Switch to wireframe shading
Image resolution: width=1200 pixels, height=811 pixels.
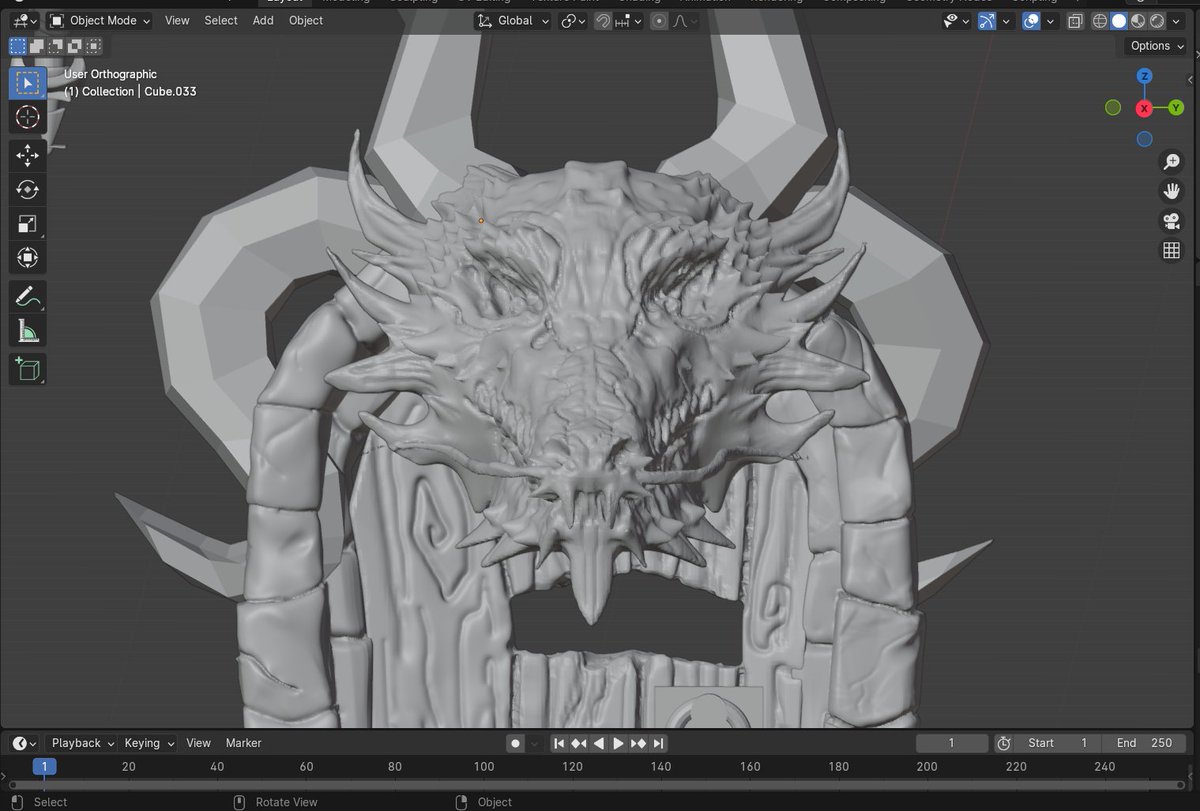click(x=1100, y=20)
